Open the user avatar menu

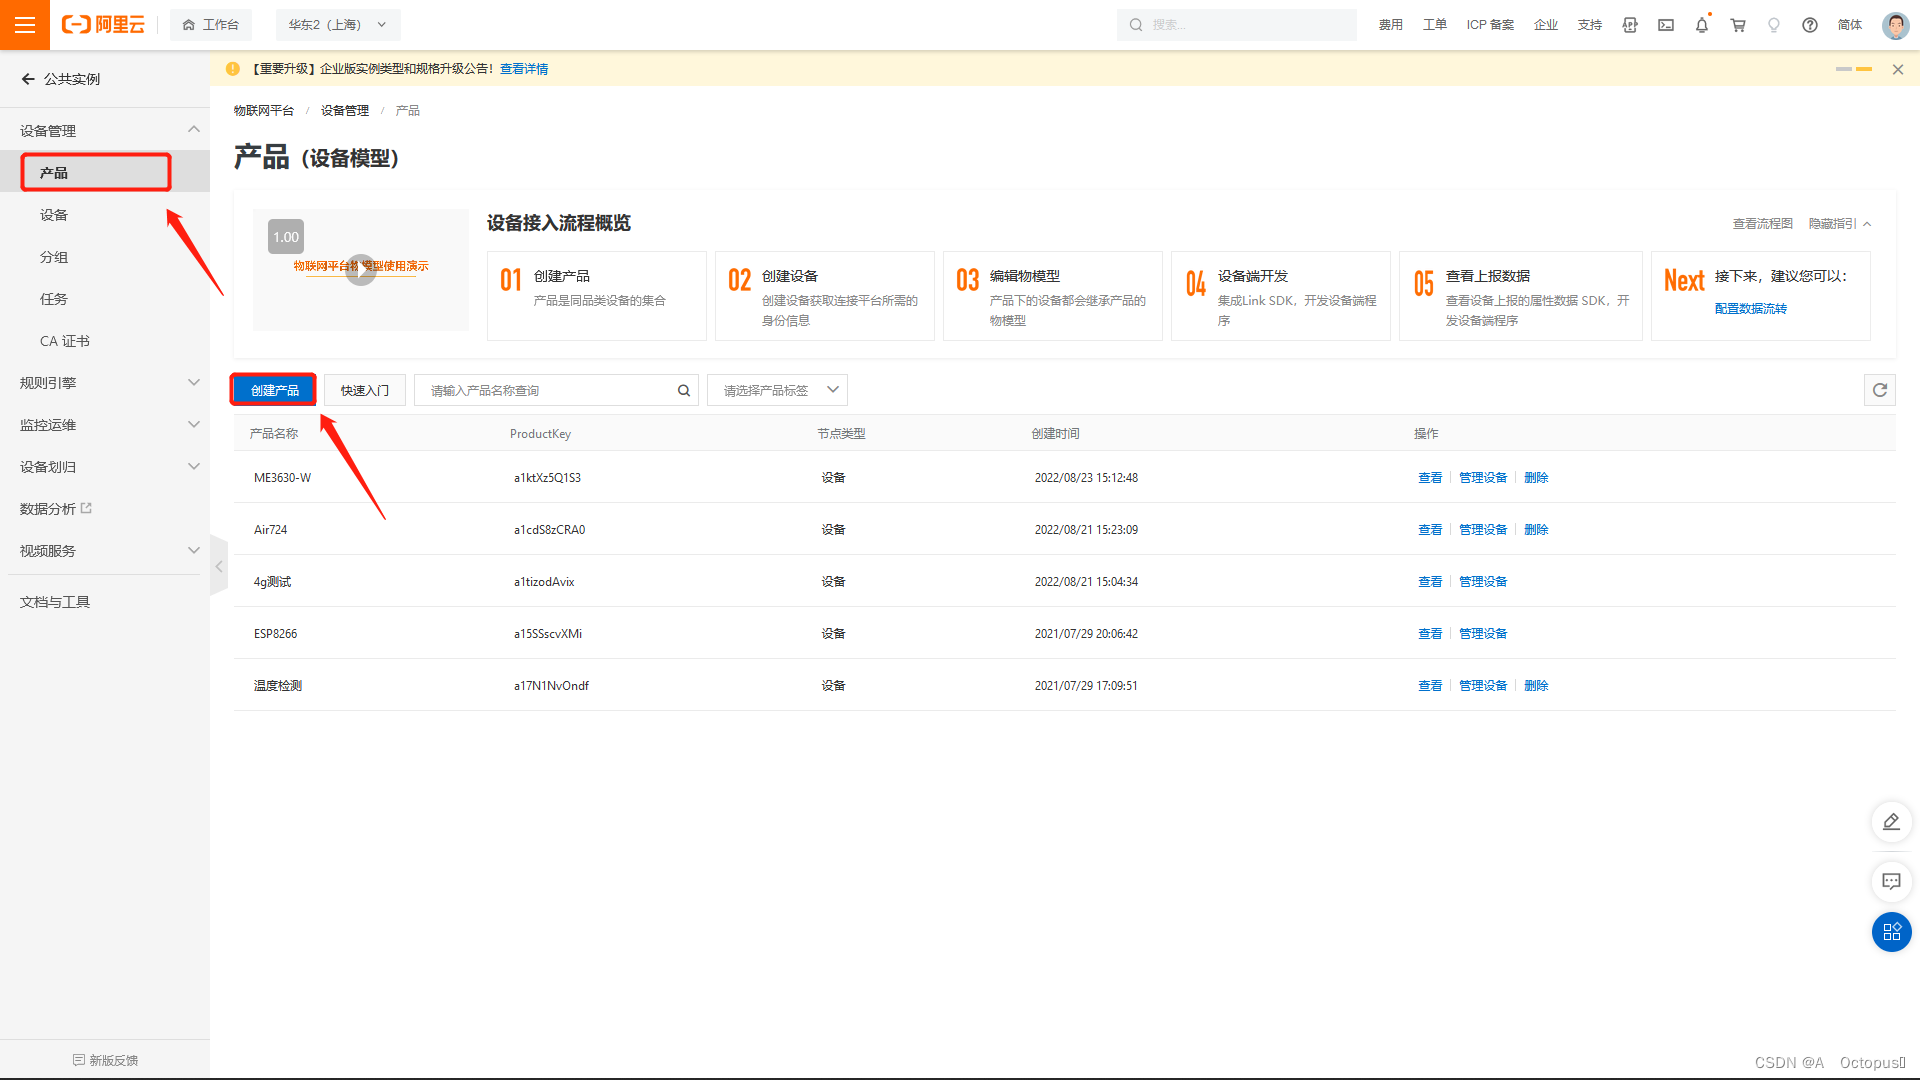pos(1895,25)
